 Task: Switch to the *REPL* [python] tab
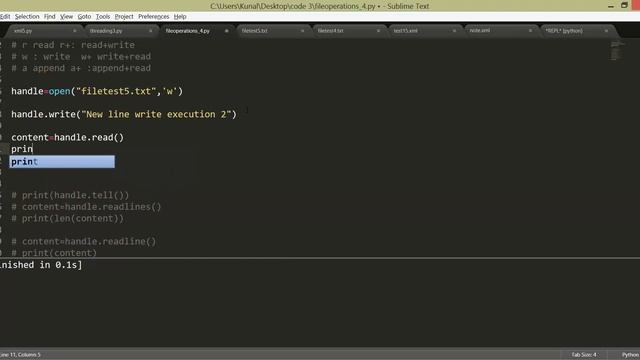[564, 31]
